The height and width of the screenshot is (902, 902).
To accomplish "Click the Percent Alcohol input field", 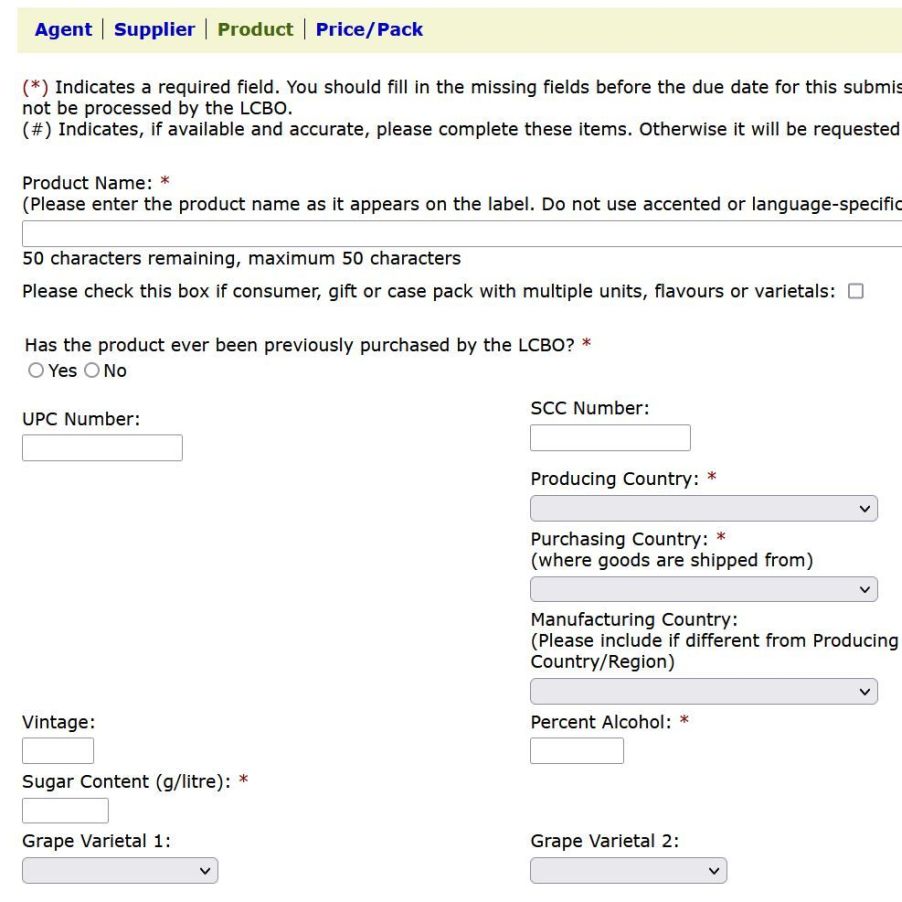I will (x=576, y=751).
